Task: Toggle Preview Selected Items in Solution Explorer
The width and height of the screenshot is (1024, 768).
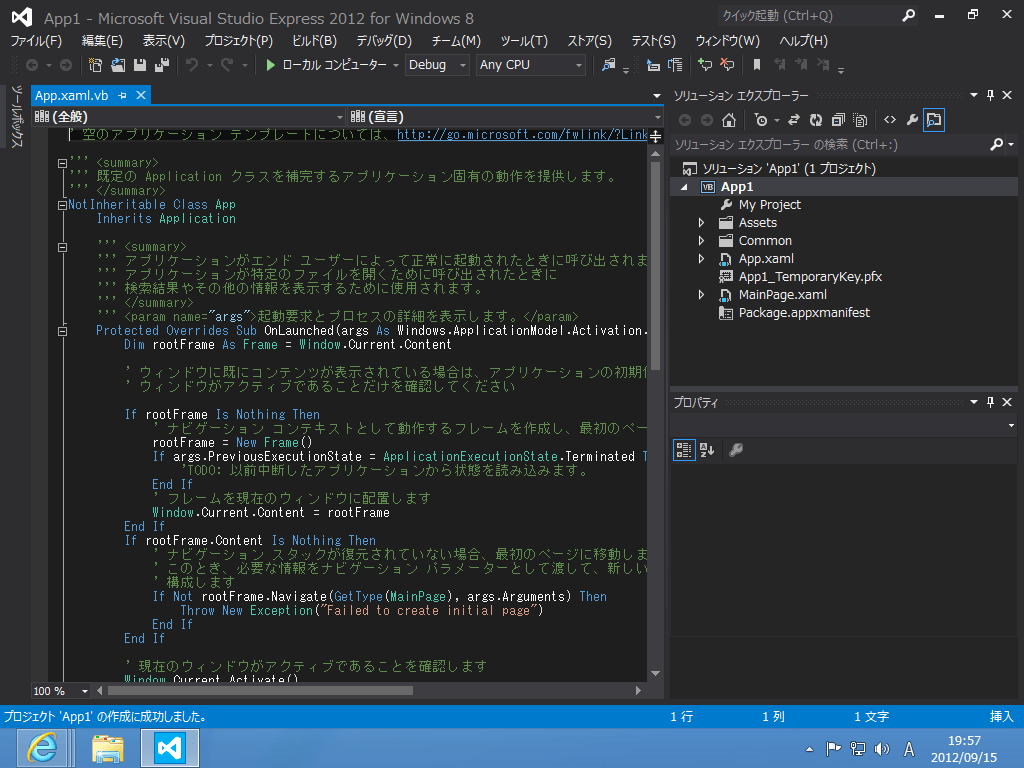Action: [935, 120]
